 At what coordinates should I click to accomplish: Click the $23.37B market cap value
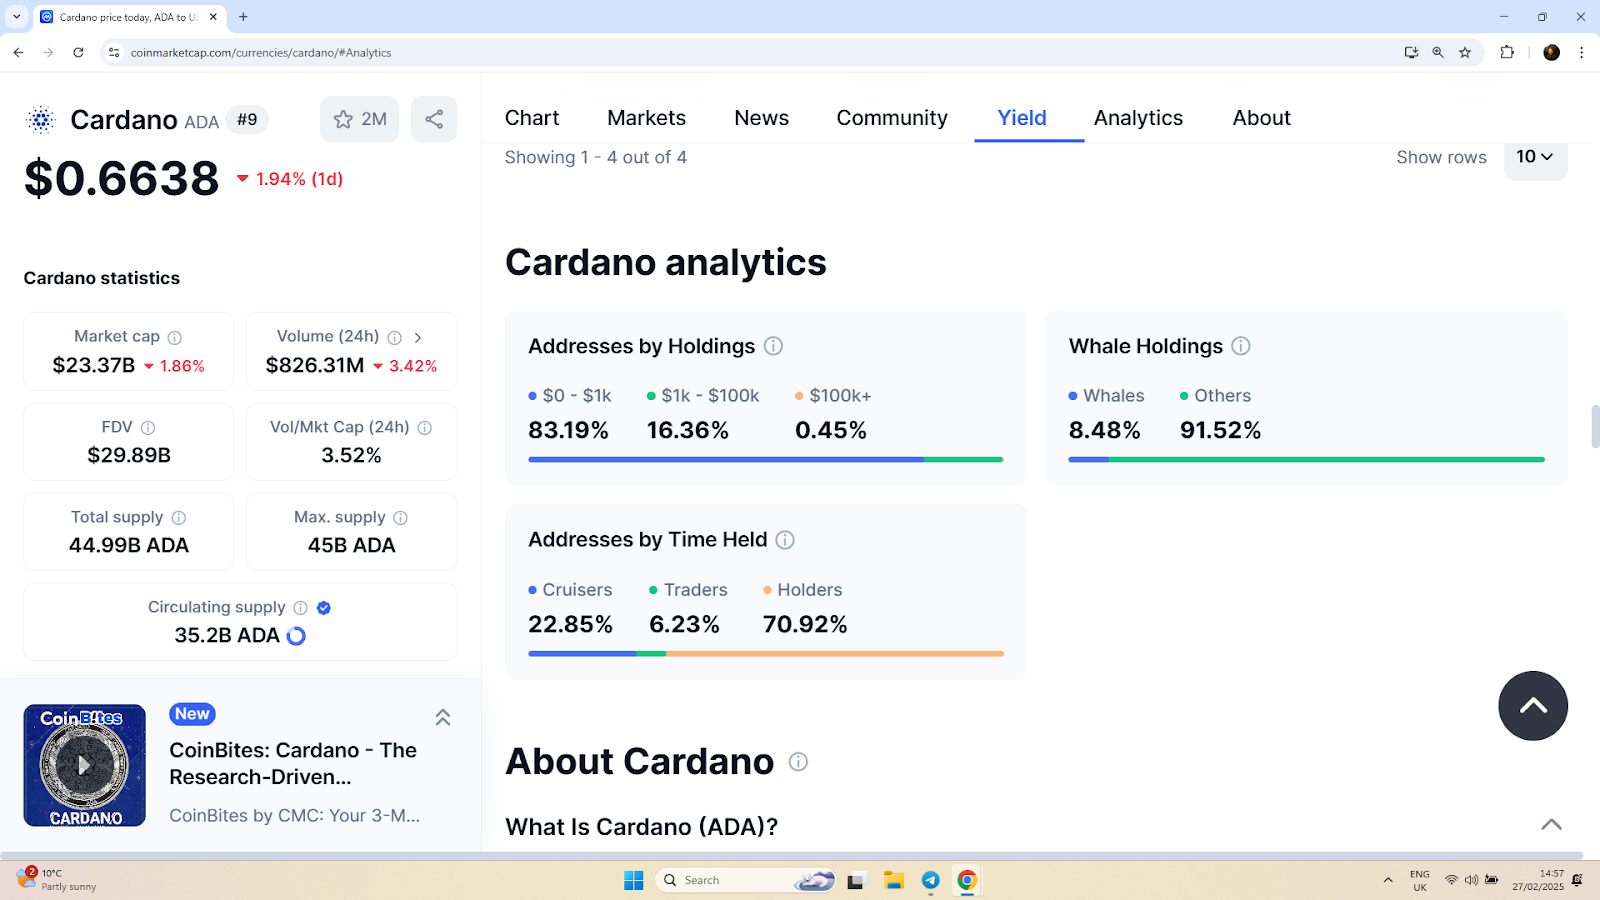(x=94, y=366)
